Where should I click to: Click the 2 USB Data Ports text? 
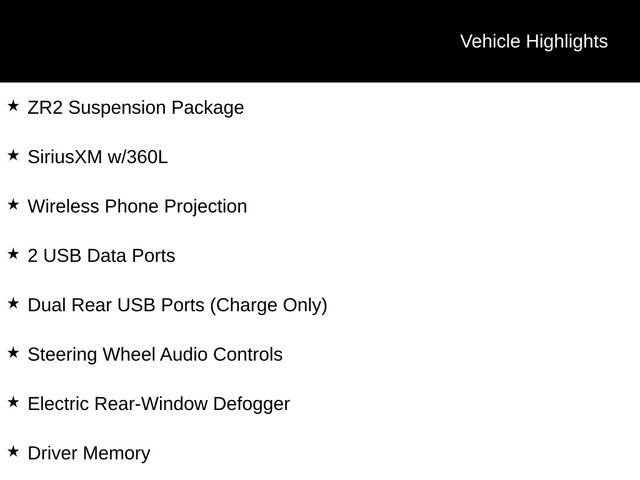(x=101, y=256)
